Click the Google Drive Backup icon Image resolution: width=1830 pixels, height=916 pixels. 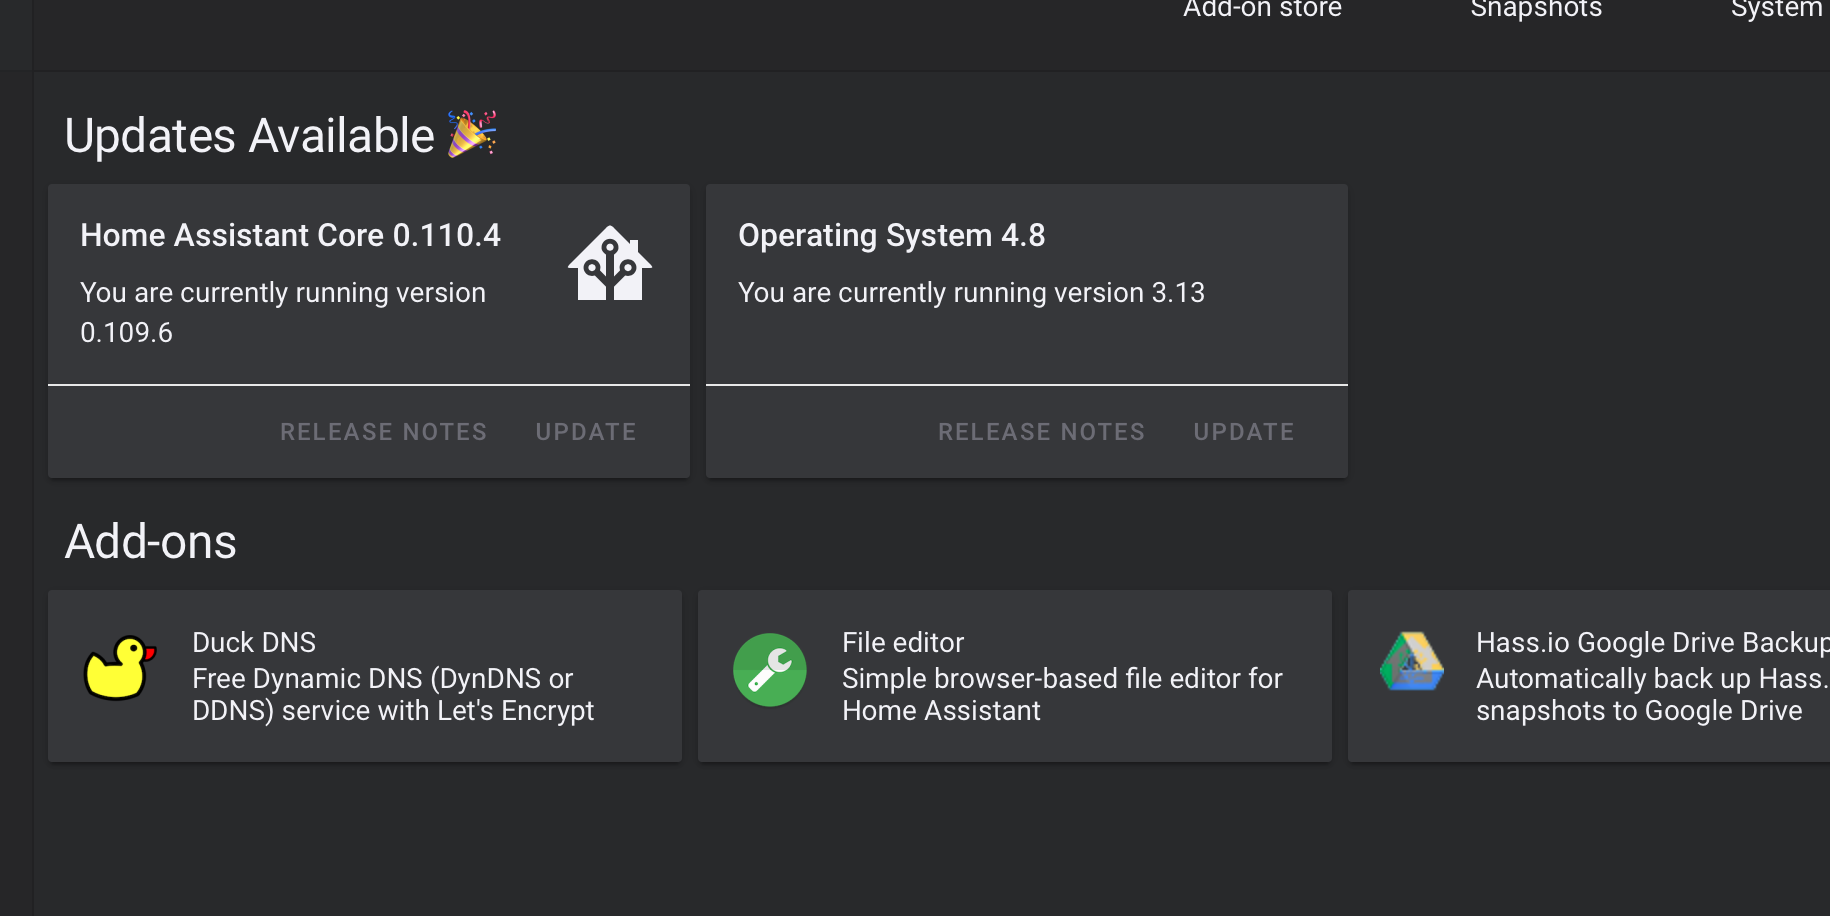tap(1412, 662)
